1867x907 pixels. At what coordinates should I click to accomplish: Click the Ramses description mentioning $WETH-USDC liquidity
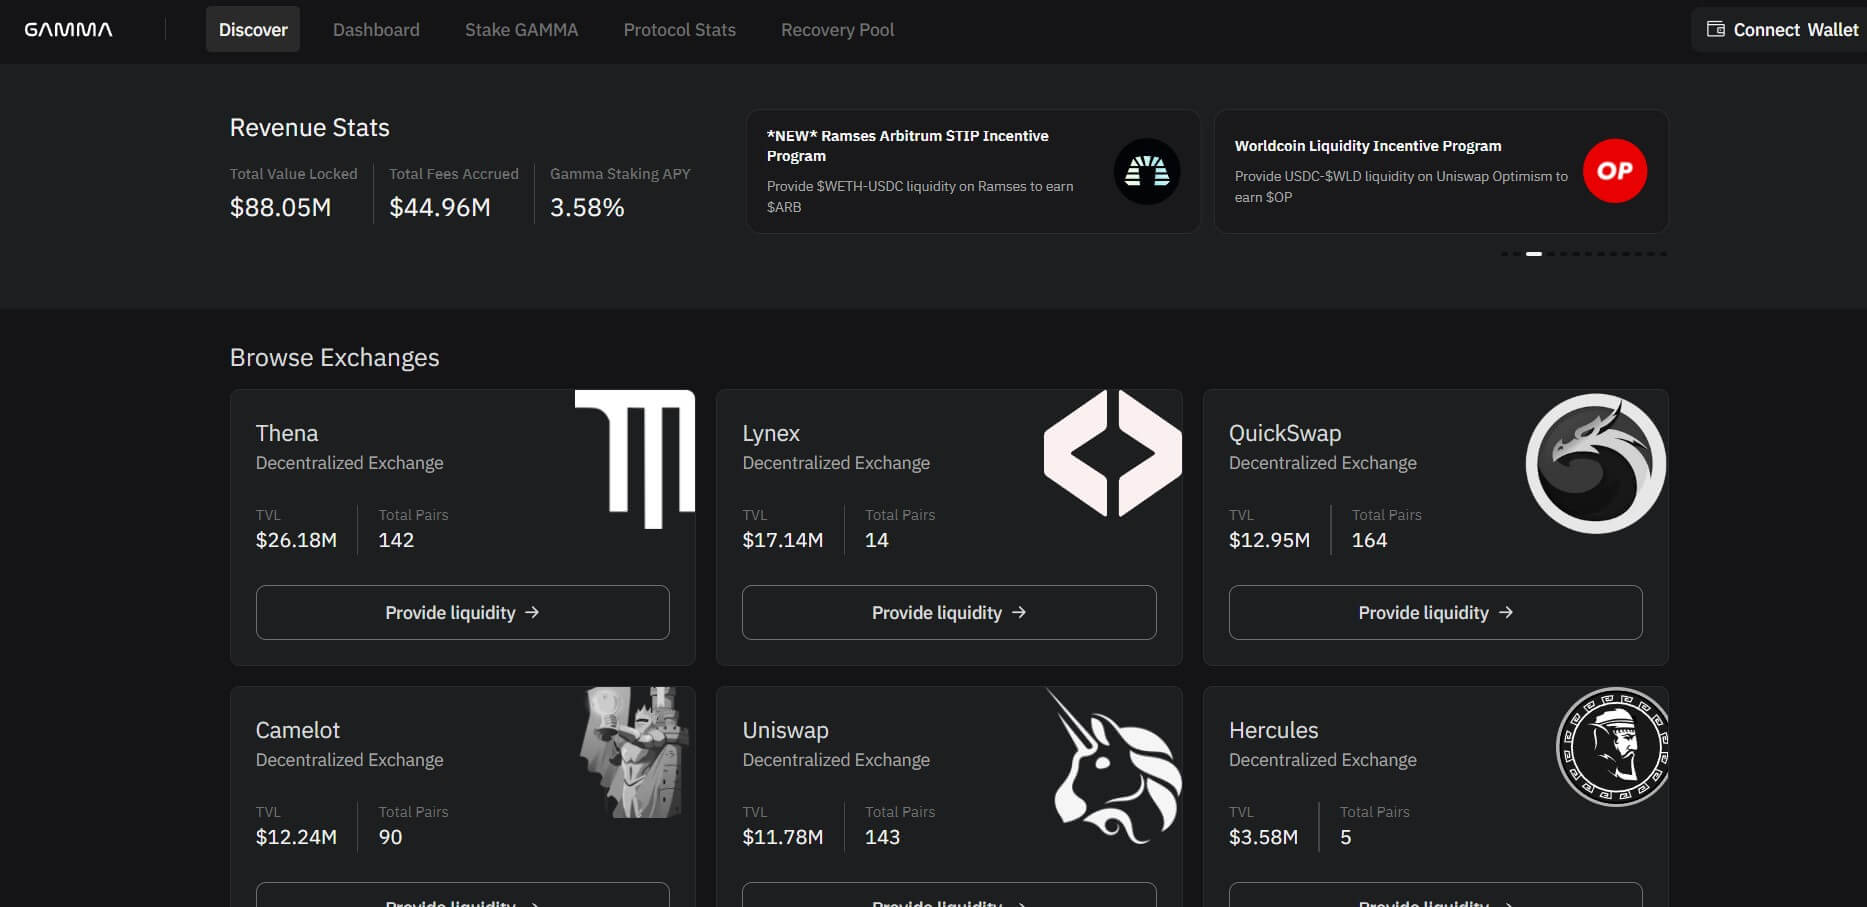tap(920, 196)
